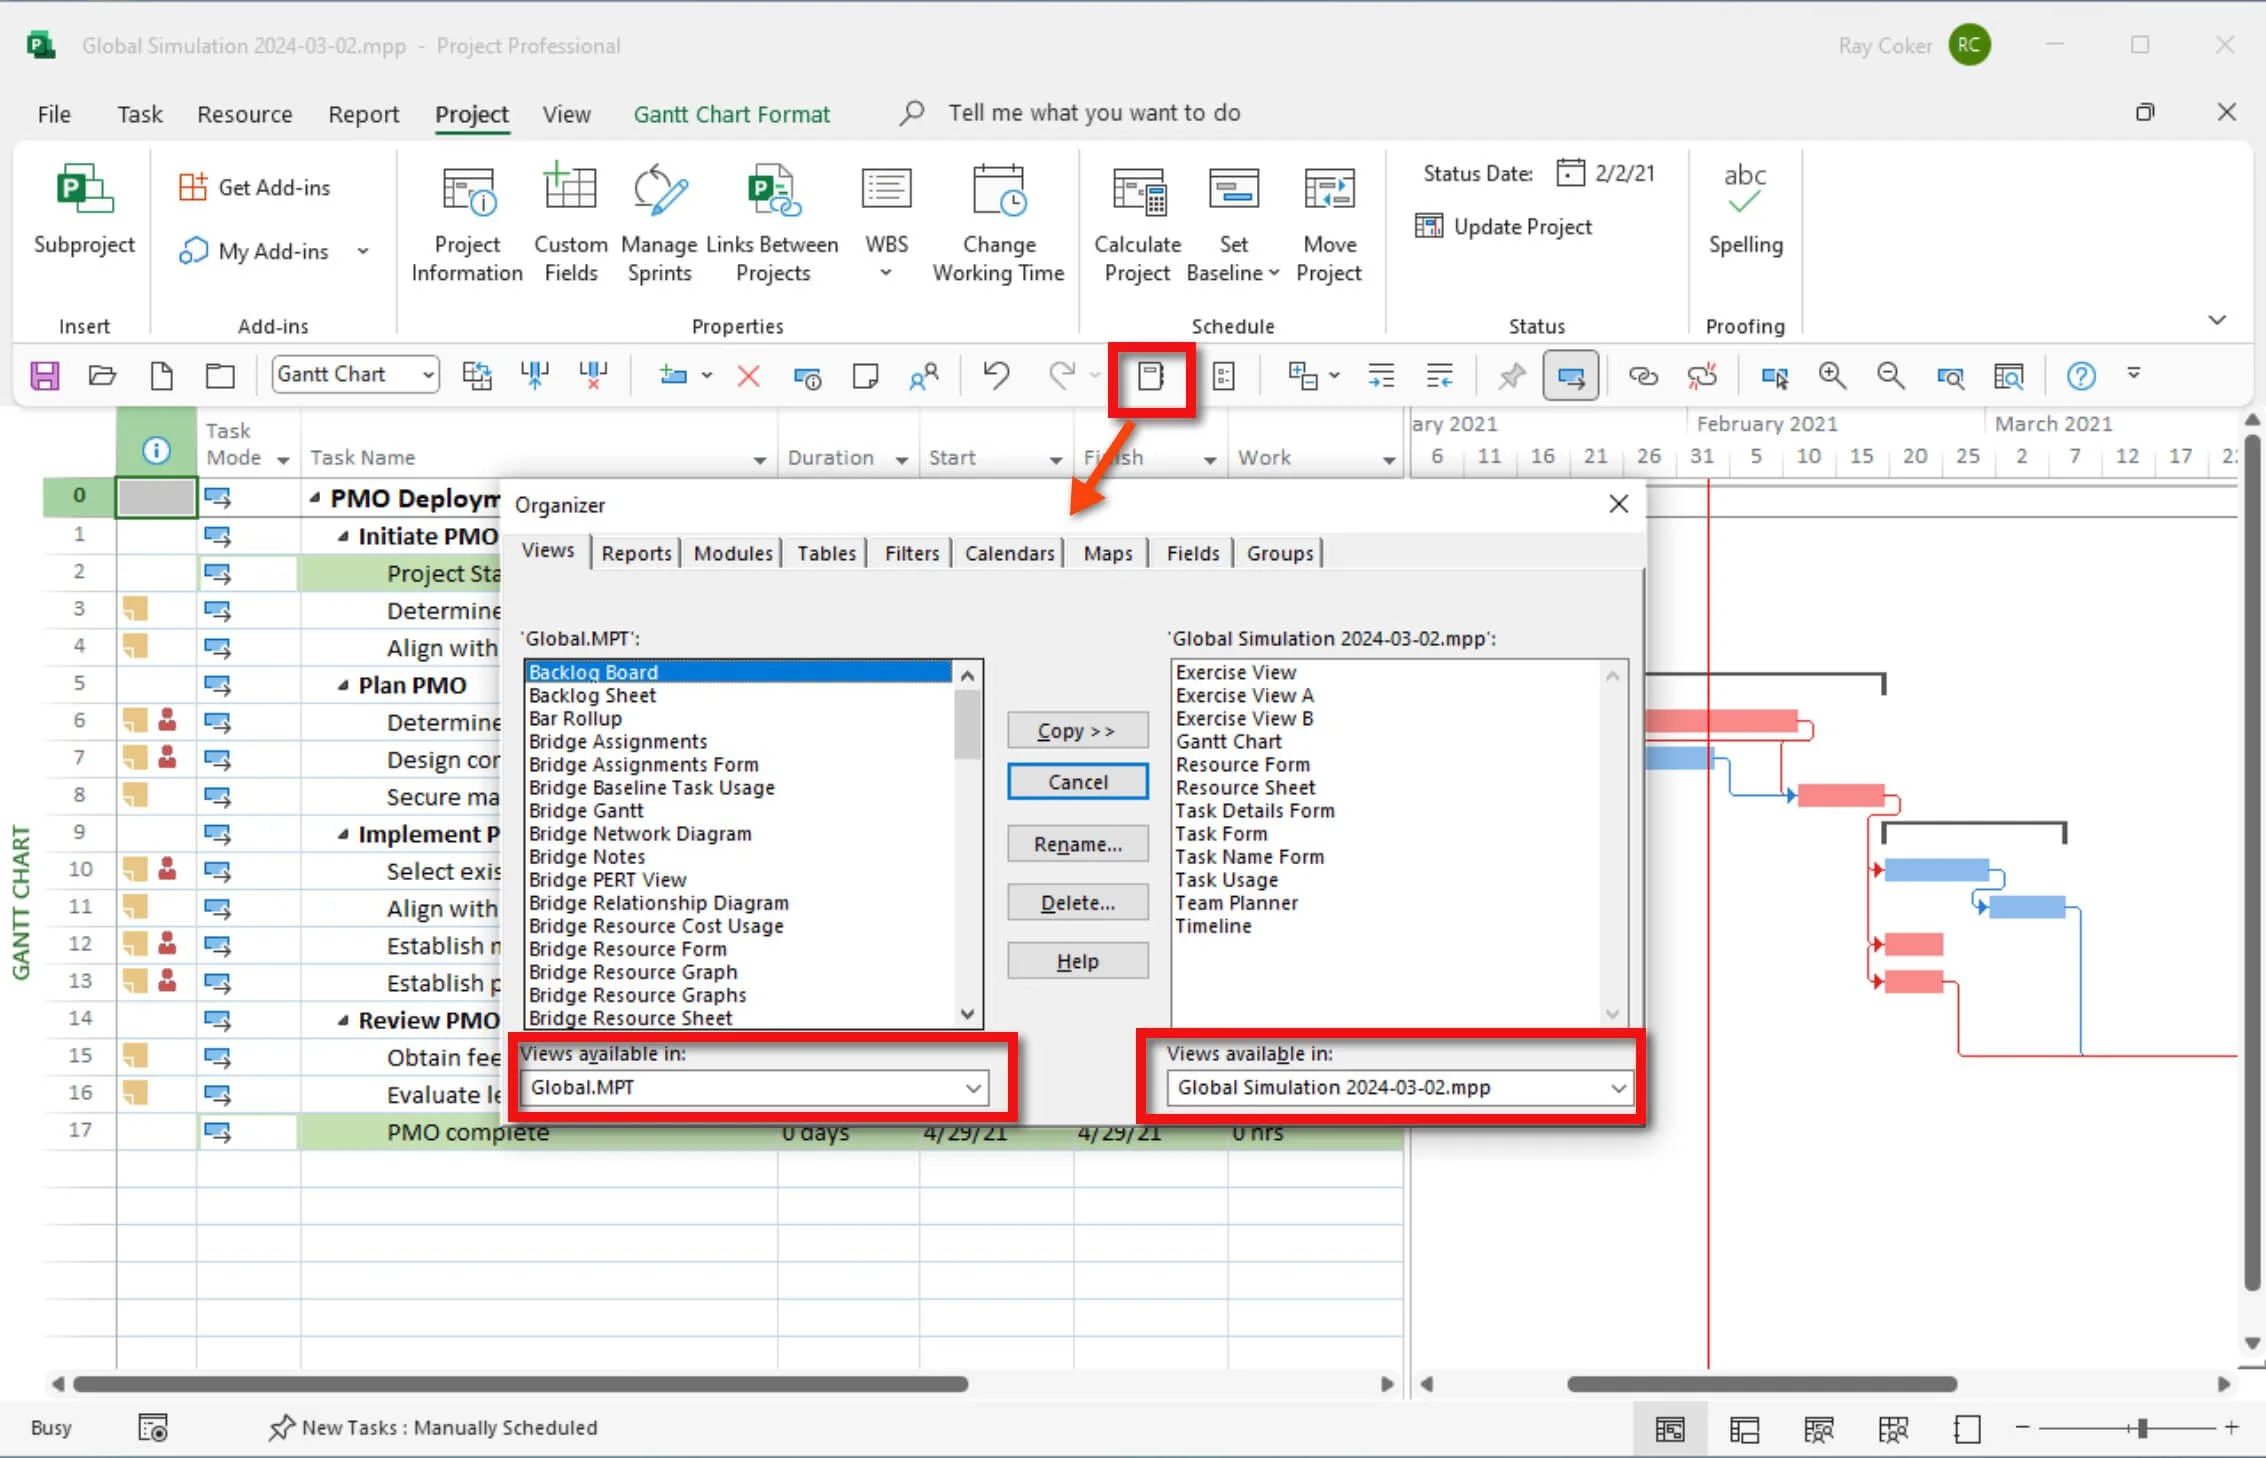This screenshot has height=1458, width=2266.
Task: Open the File menu
Action: click(54, 114)
